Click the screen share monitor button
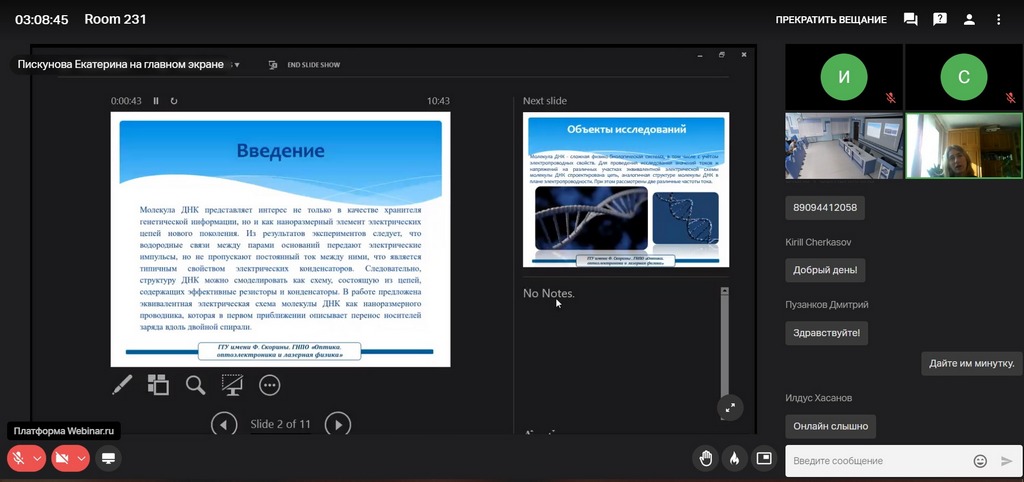This screenshot has width=1024, height=482. (x=108, y=458)
